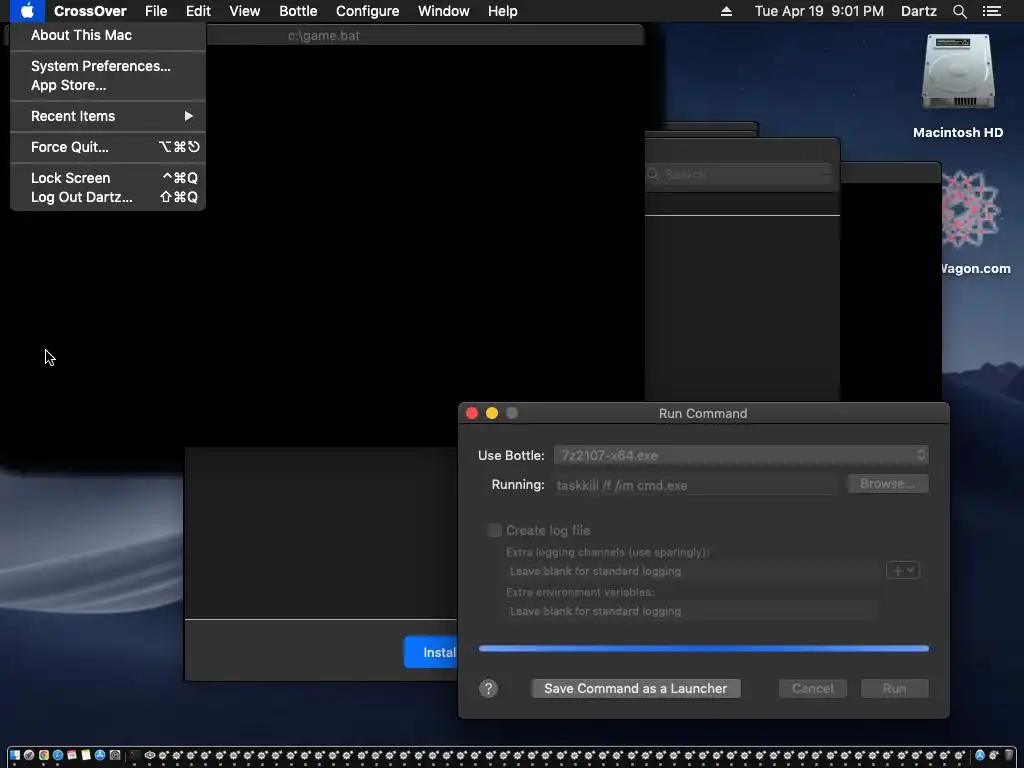Click the Dartz user name in the menu bar

(x=919, y=11)
